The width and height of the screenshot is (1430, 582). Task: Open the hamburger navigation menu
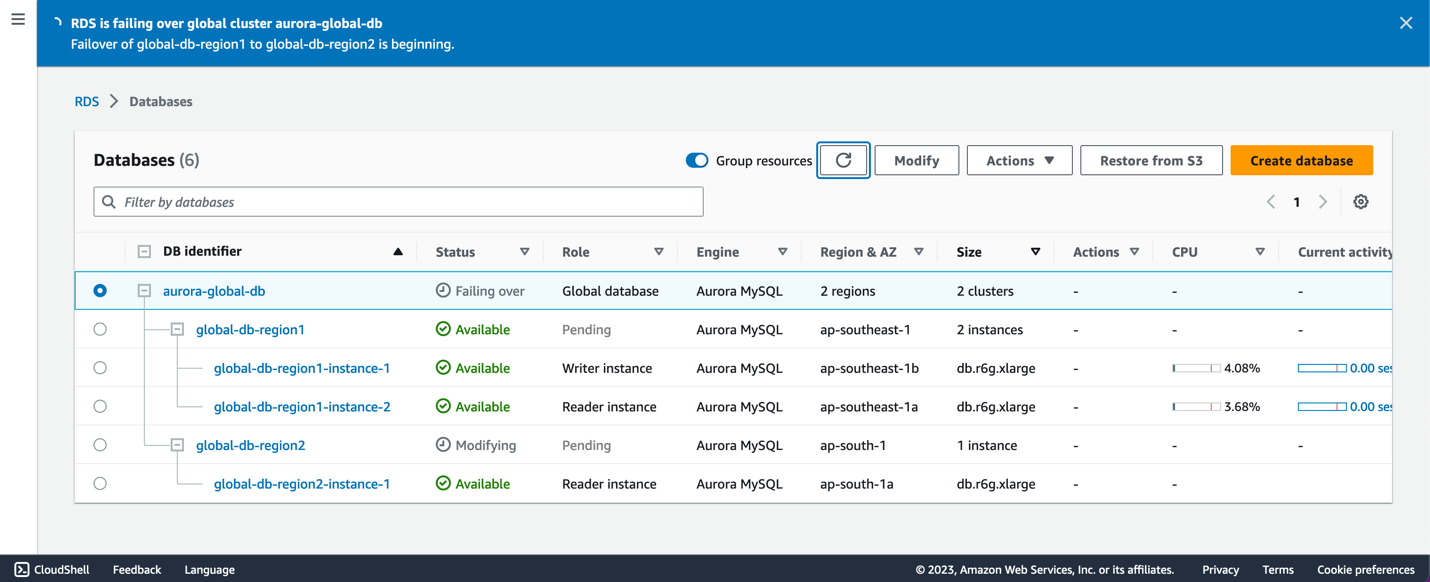[x=18, y=19]
